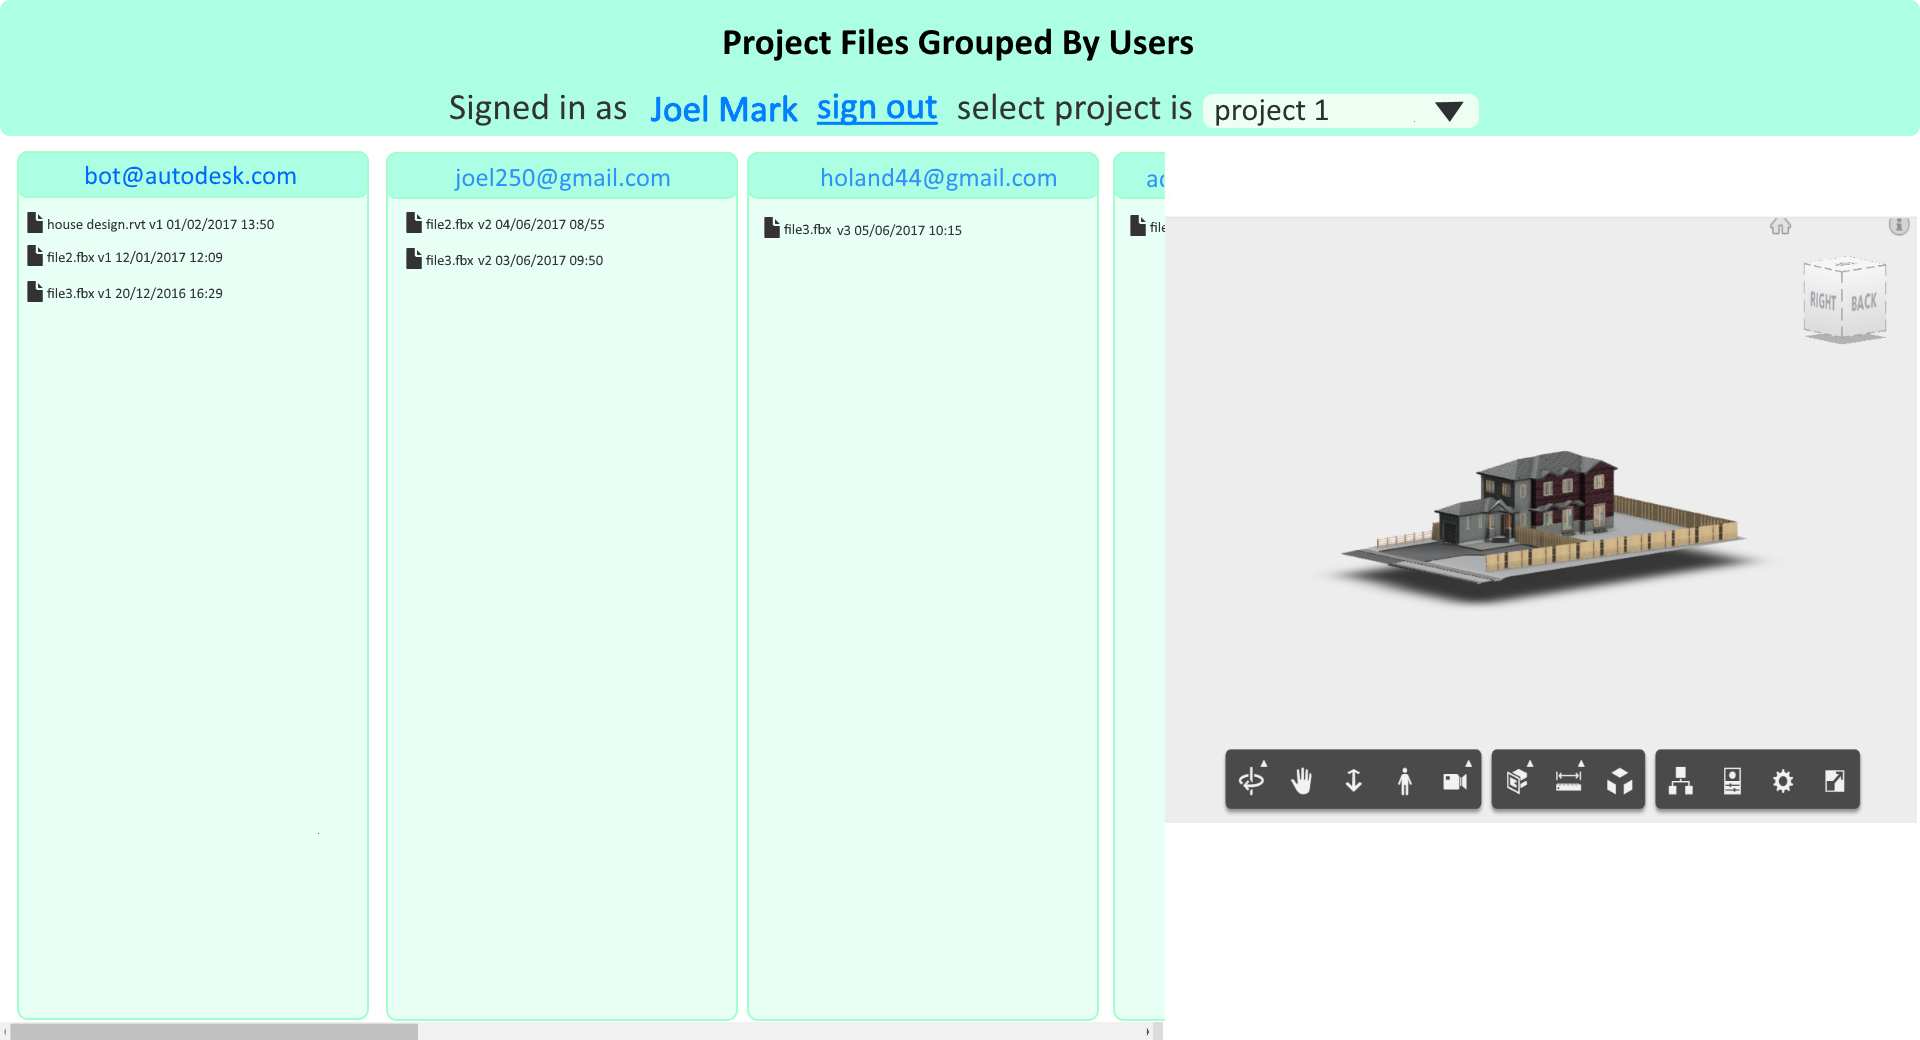The width and height of the screenshot is (1920, 1040).
Task: Click the Joel Mark user name
Action: point(724,109)
